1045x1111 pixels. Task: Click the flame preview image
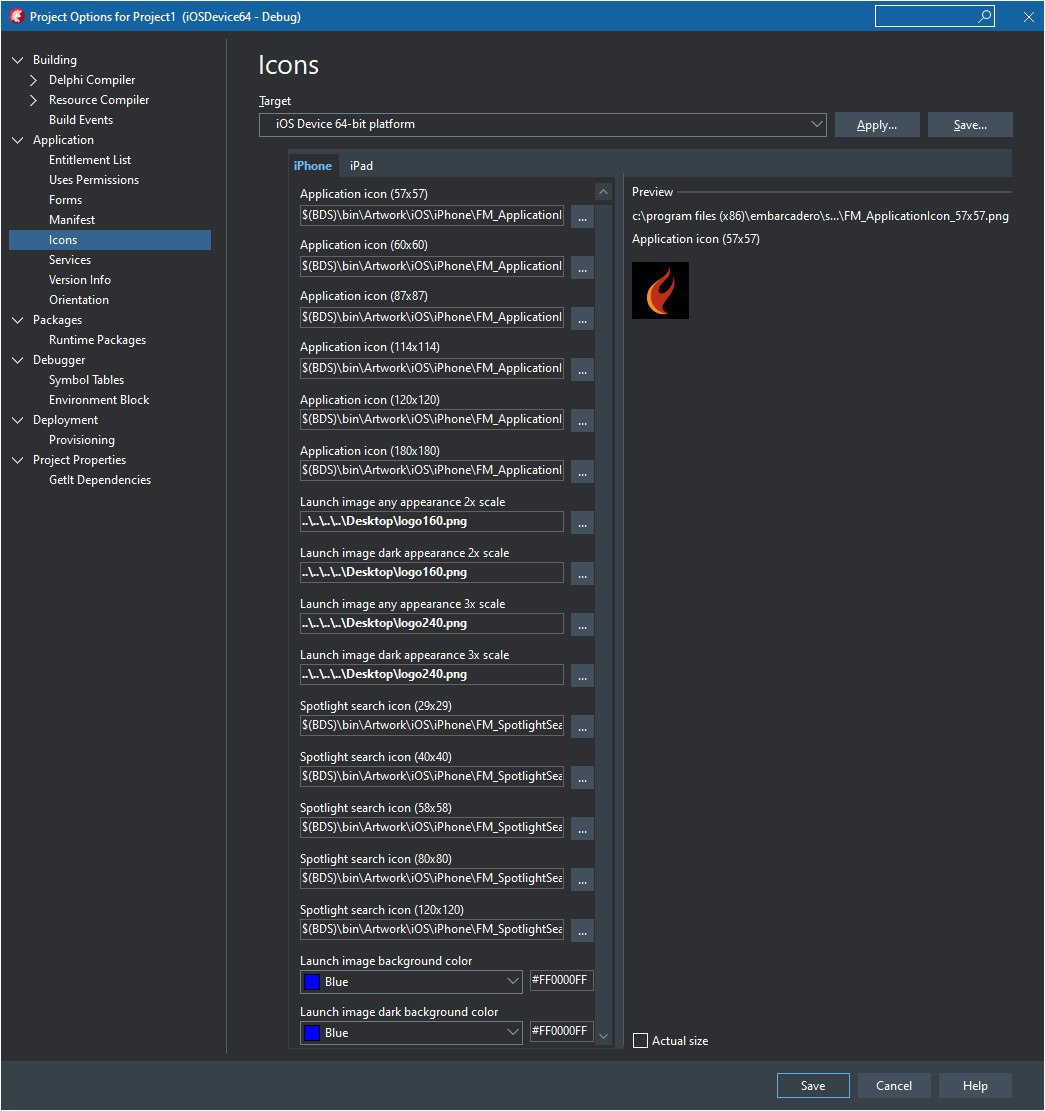click(660, 291)
